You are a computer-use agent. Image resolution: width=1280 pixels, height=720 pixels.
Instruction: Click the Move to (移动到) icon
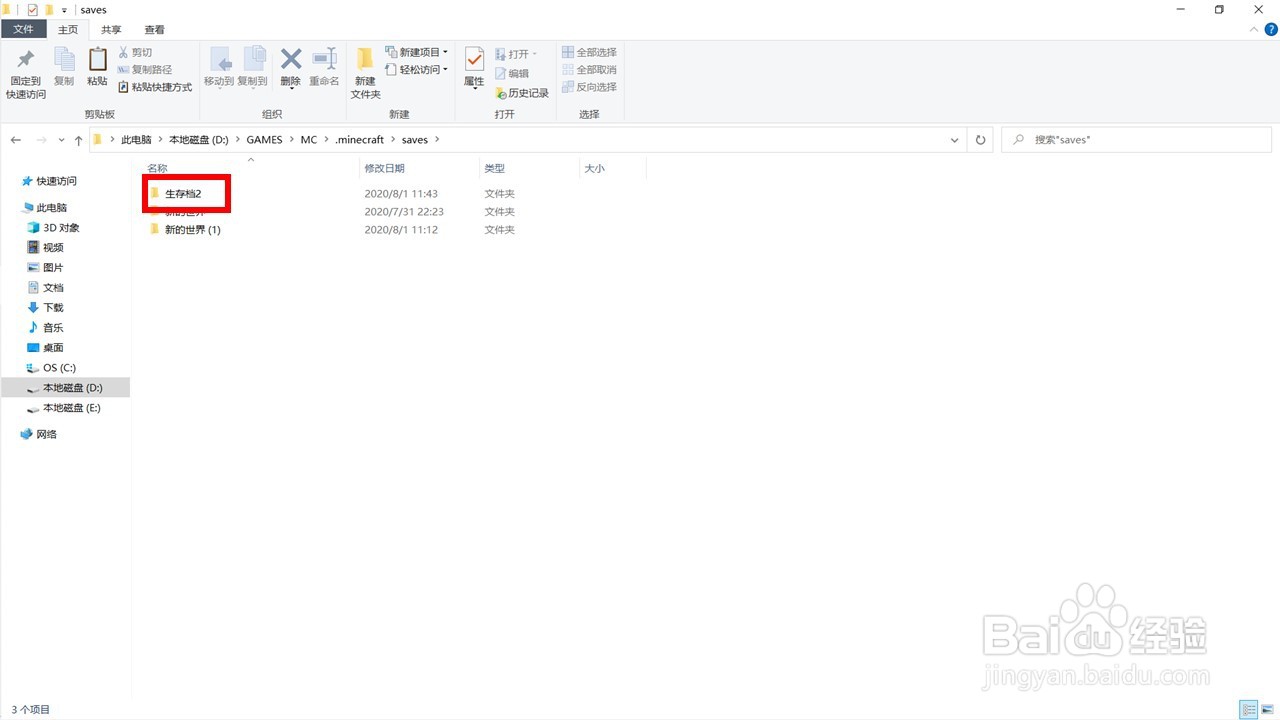pos(219,60)
